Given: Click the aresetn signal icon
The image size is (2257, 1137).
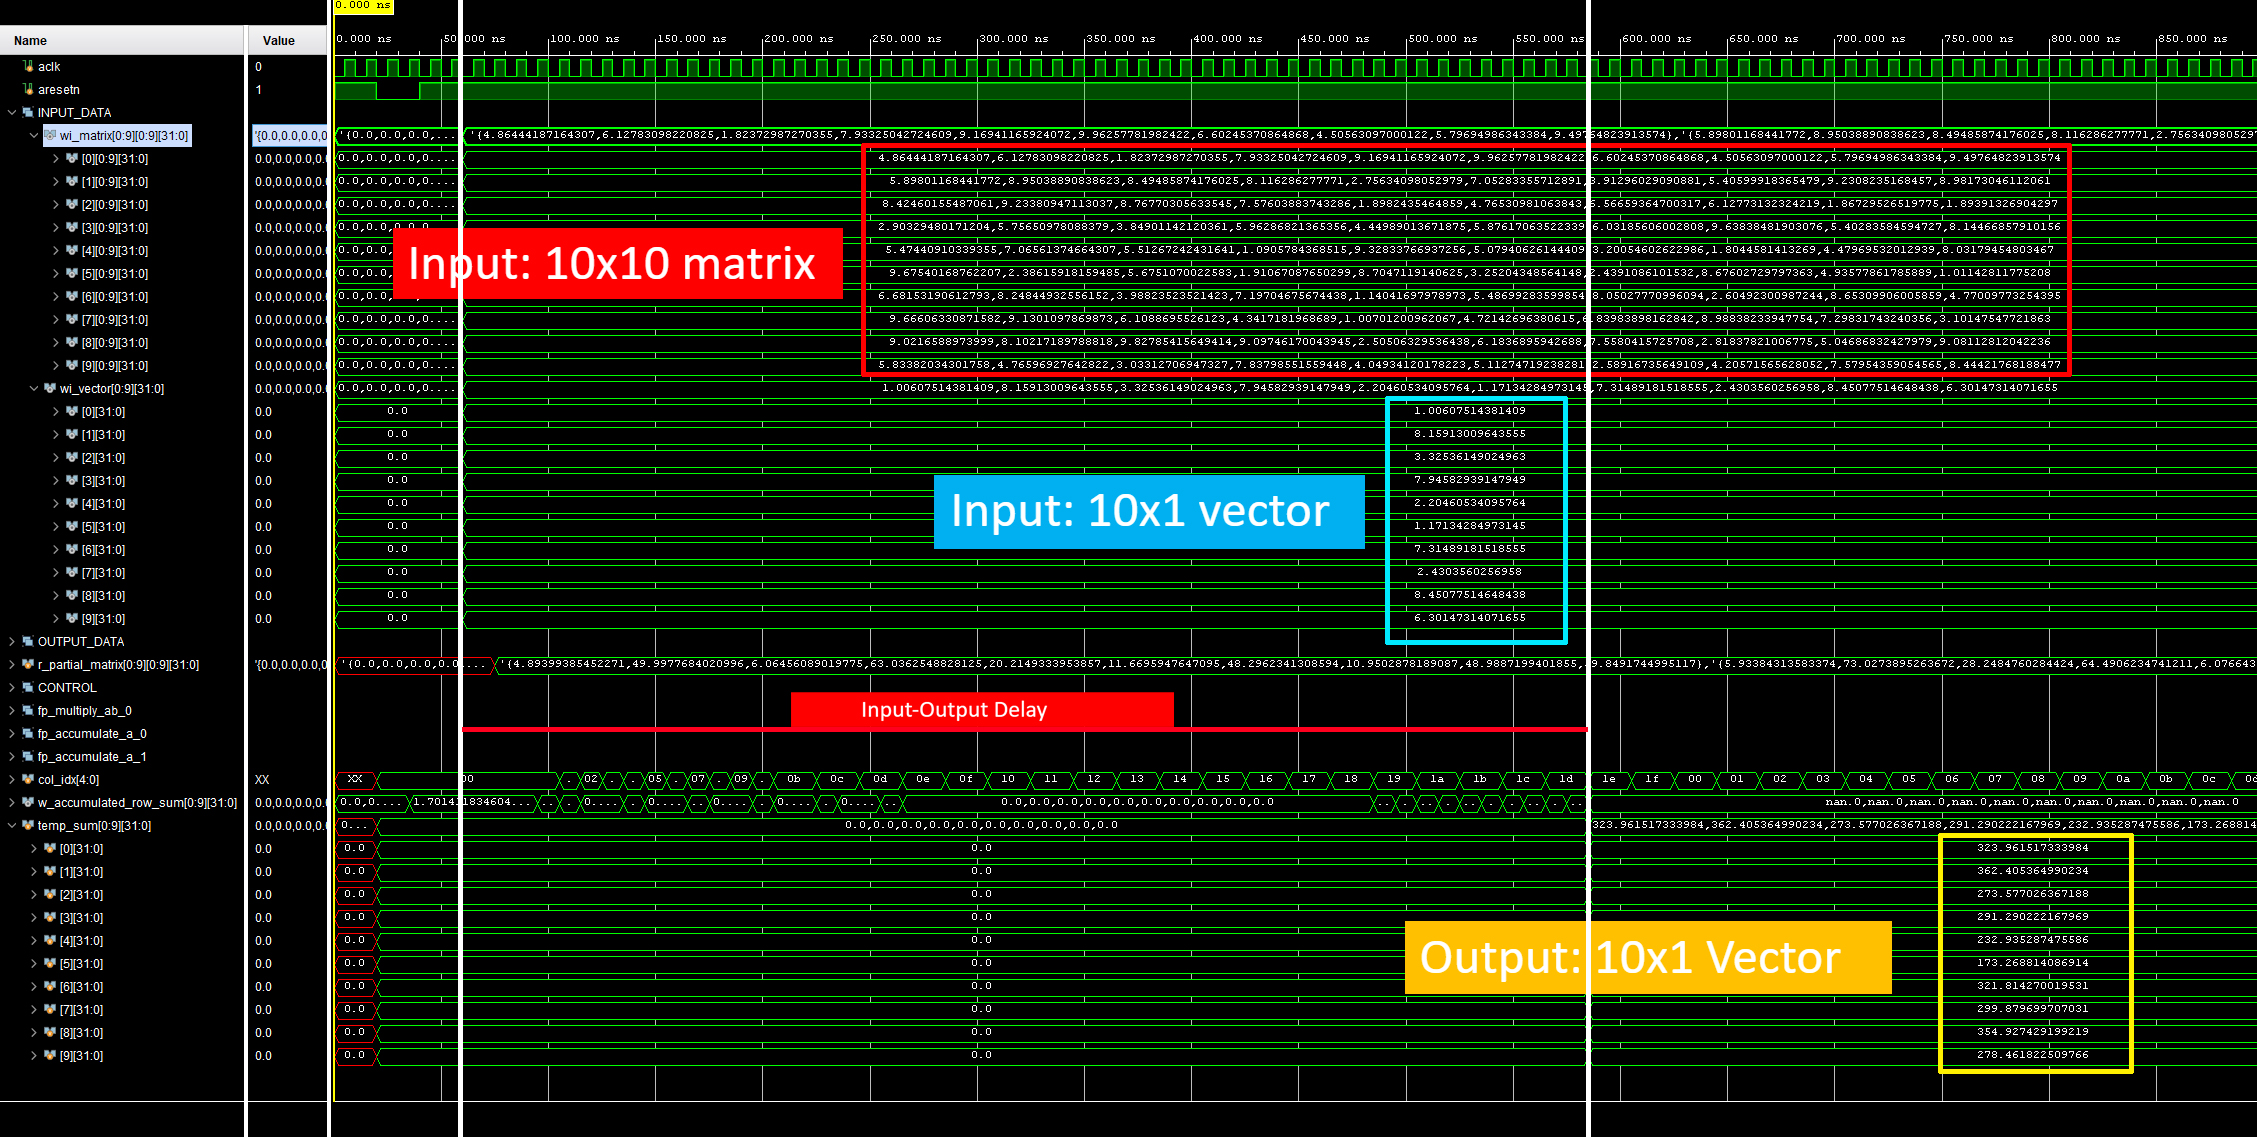Looking at the screenshot, I should 28,89.
